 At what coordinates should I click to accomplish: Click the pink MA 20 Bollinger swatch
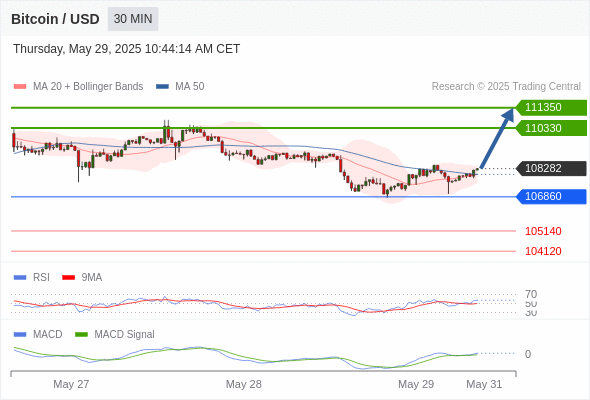[x=20, y=87]
